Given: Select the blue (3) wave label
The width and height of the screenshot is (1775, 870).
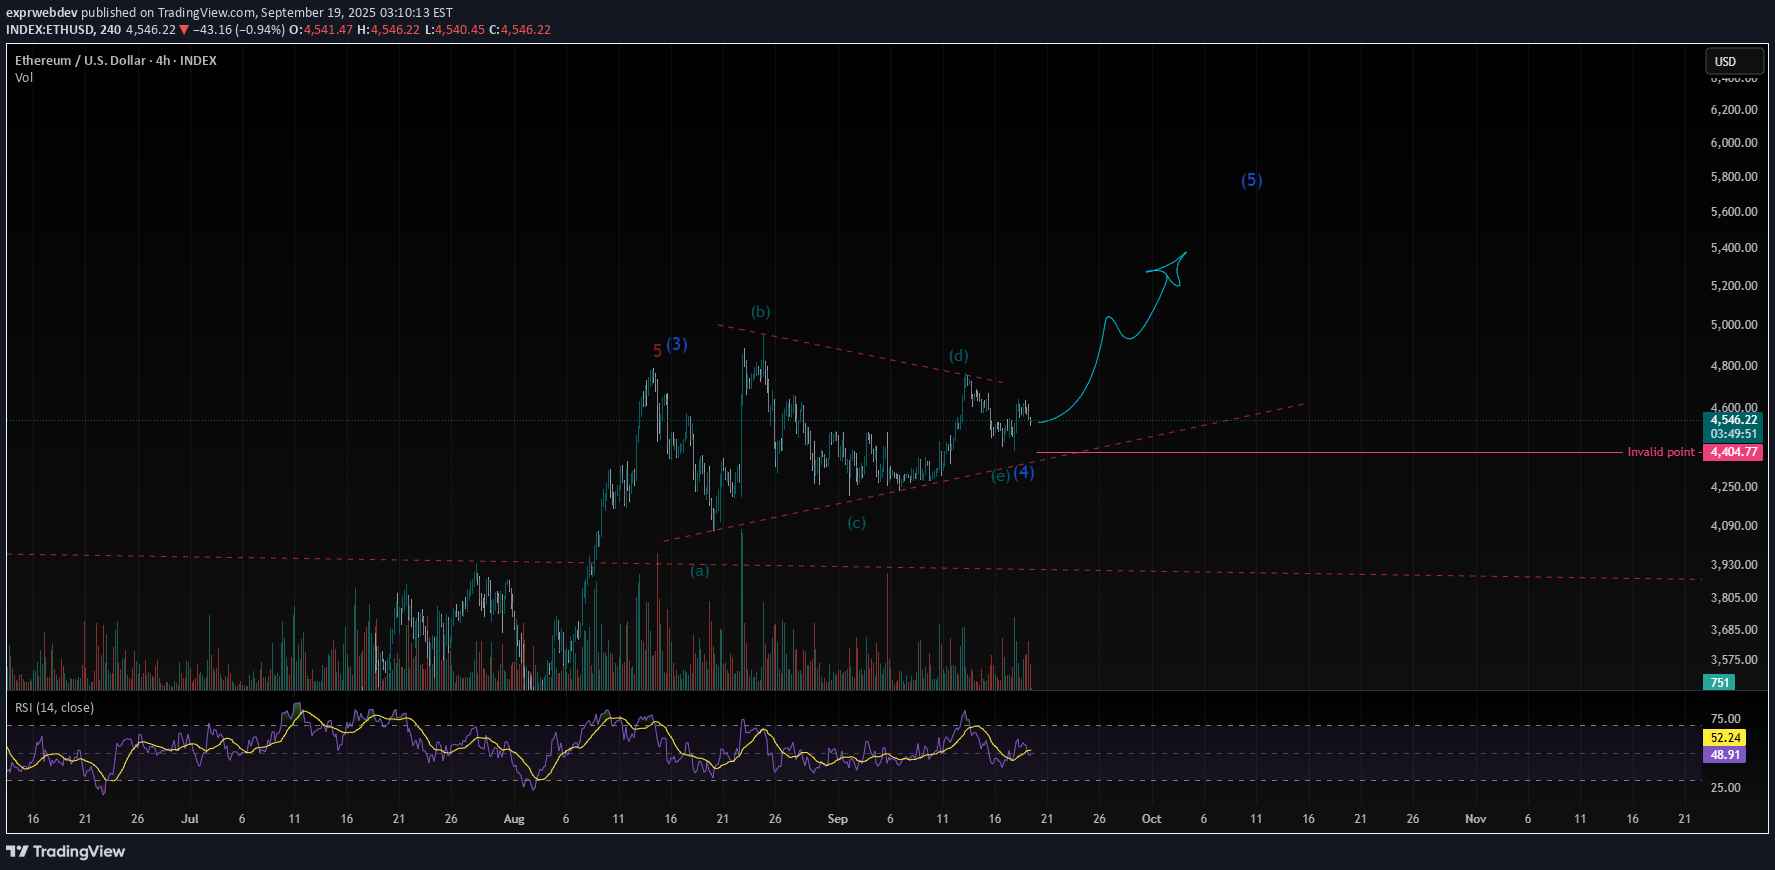Looking at the screenshot, I should (677, 344).
